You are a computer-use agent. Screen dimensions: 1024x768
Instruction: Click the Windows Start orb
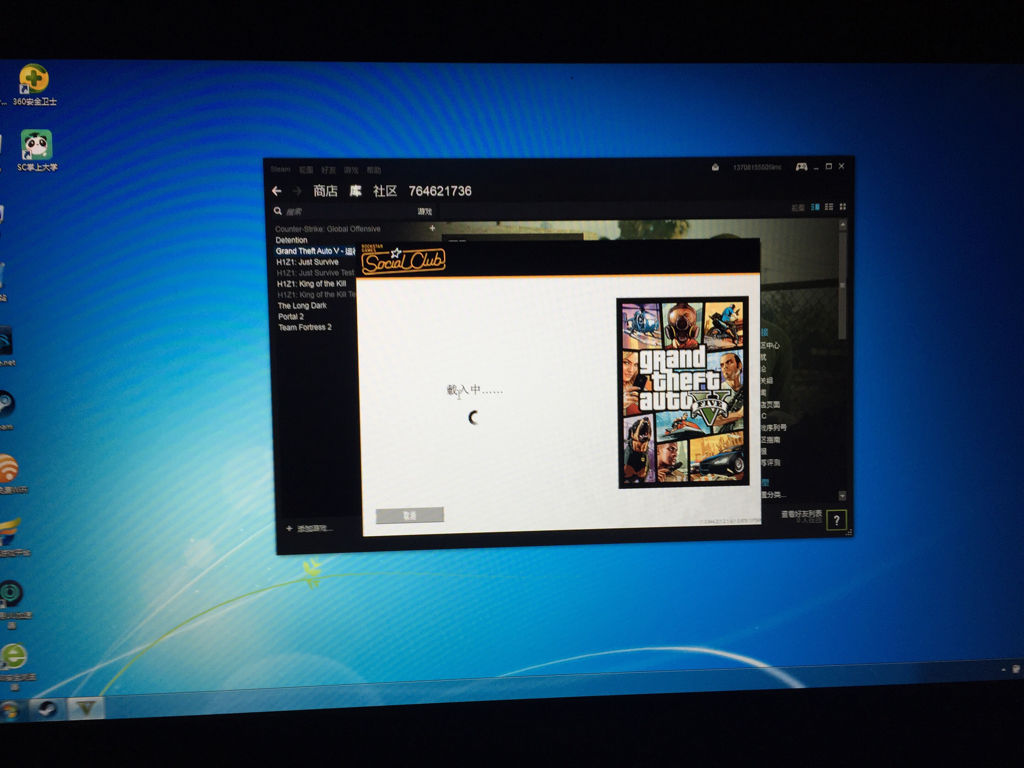click(9, 711)
